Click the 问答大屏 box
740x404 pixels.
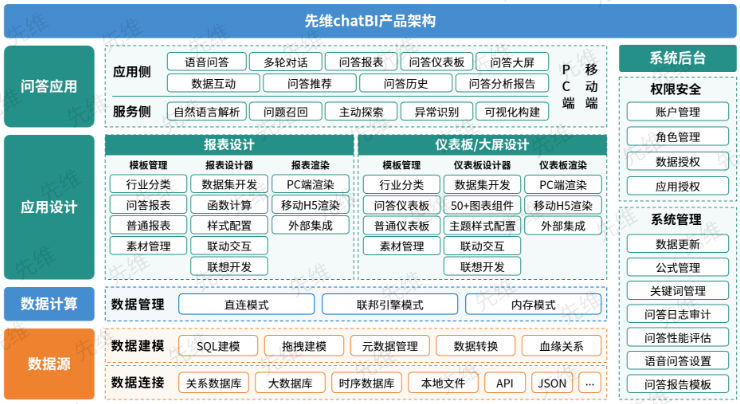(x=512, y=62)
